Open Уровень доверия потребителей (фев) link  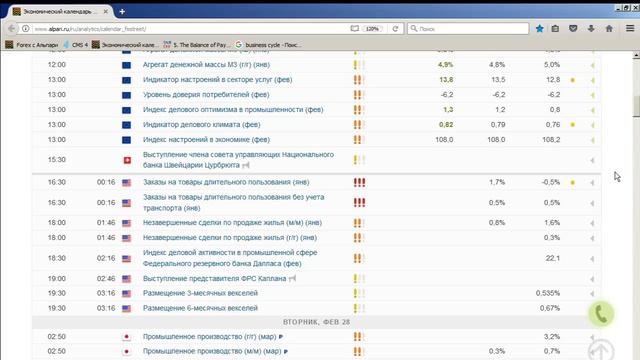click(206, 95)
